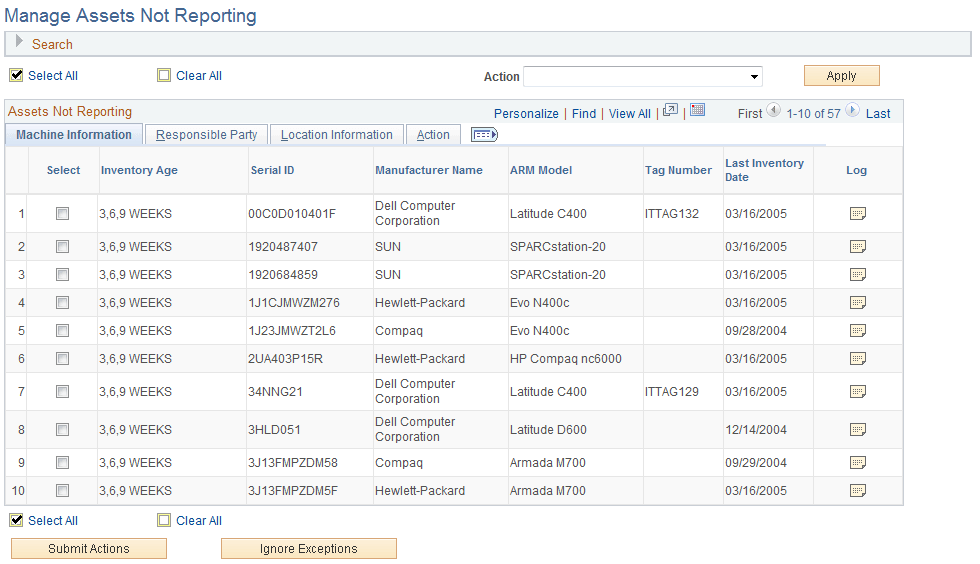This screenshot has width=980, height=564.
Task: Open the log for serial 3J13FMPZDM58
Action: pos(858,463)
